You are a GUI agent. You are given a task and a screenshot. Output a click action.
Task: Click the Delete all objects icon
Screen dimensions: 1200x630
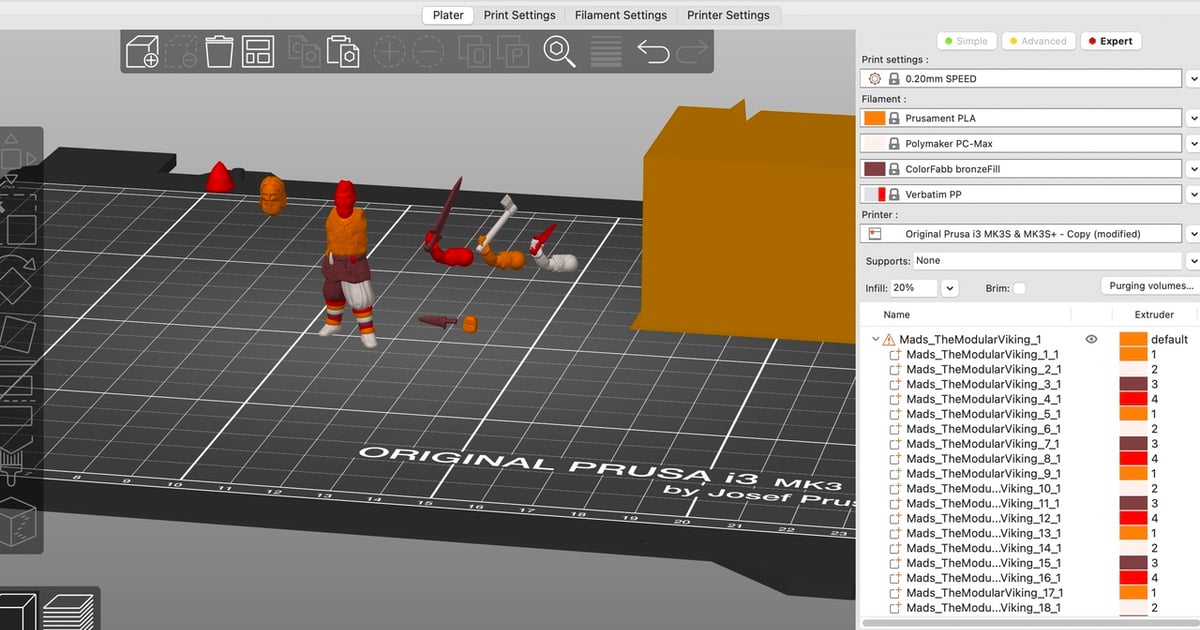(x=218, y=52)
